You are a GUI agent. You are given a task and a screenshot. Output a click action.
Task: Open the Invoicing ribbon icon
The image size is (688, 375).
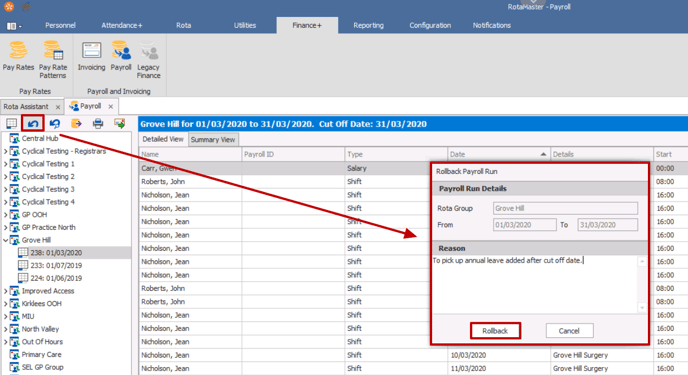pyautogui.click(x=92, y=56)
